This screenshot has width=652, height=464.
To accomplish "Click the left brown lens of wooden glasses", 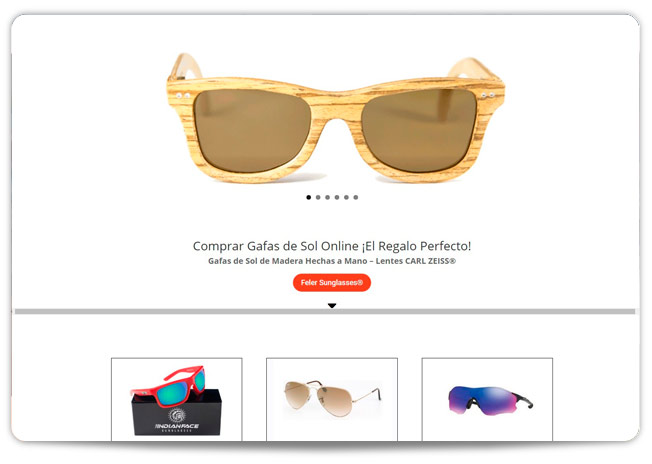I will pos(252,131).
